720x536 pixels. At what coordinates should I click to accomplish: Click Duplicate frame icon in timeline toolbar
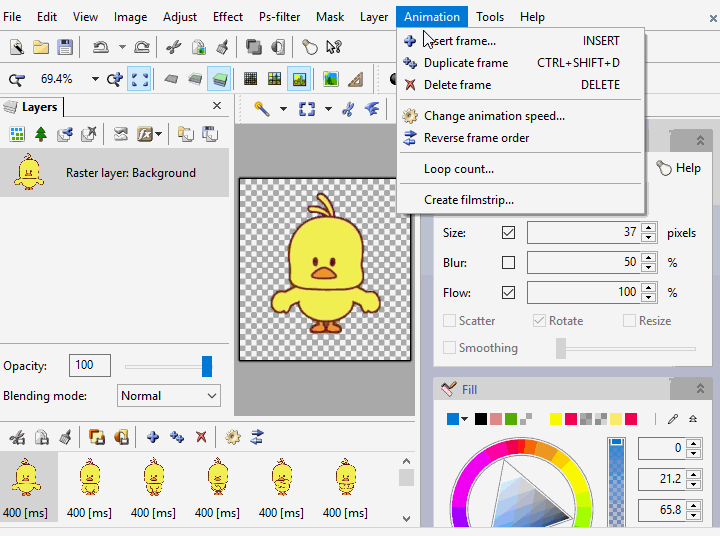(x=177, y=437)
